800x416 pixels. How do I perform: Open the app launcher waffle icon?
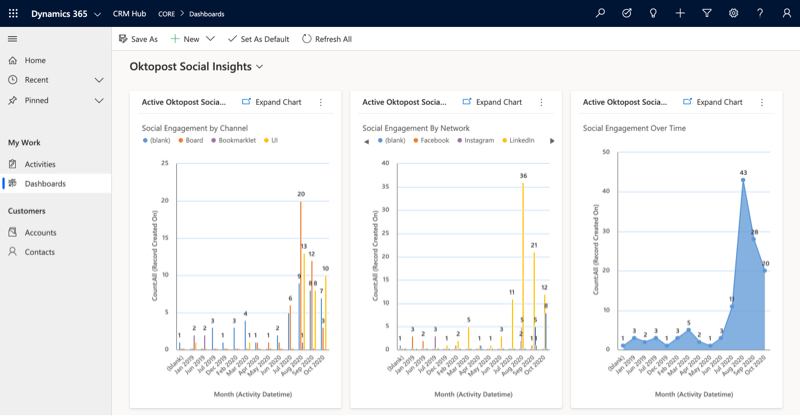click(x=13, y=14)
